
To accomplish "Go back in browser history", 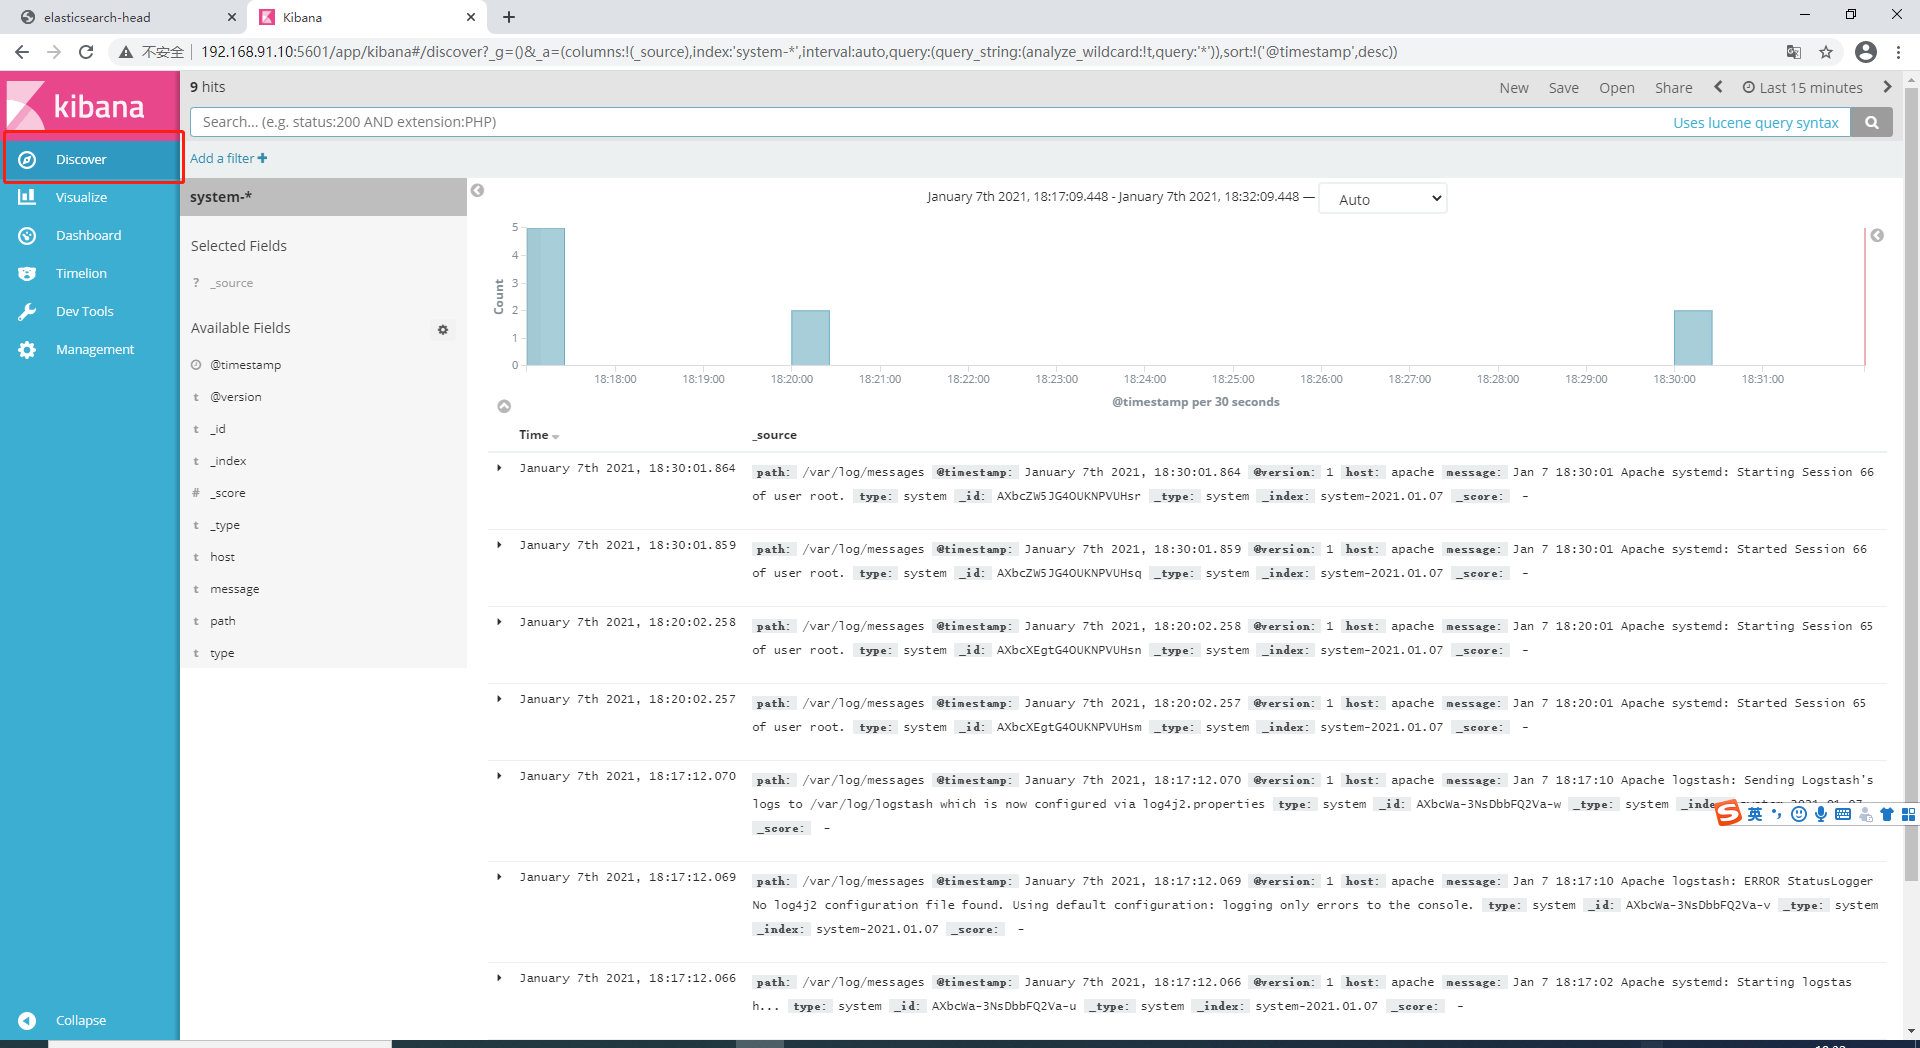I will 22,52.
